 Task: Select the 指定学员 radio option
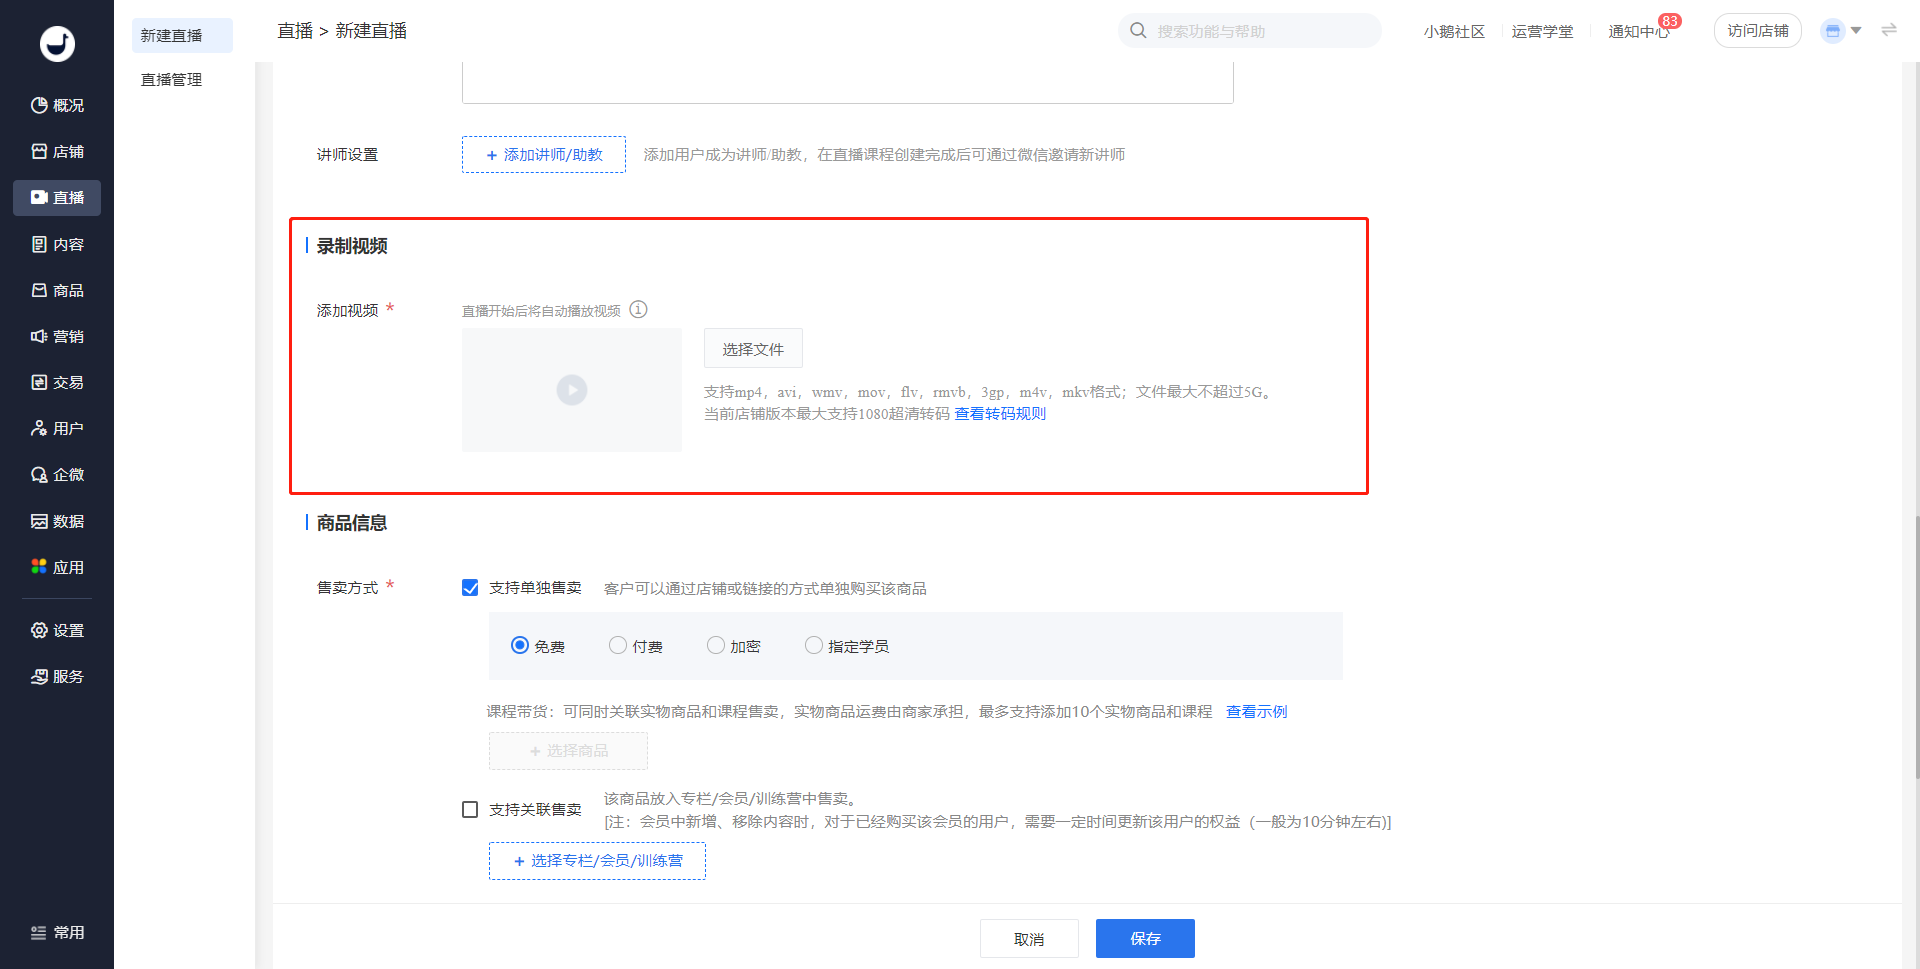coord(814,646)
